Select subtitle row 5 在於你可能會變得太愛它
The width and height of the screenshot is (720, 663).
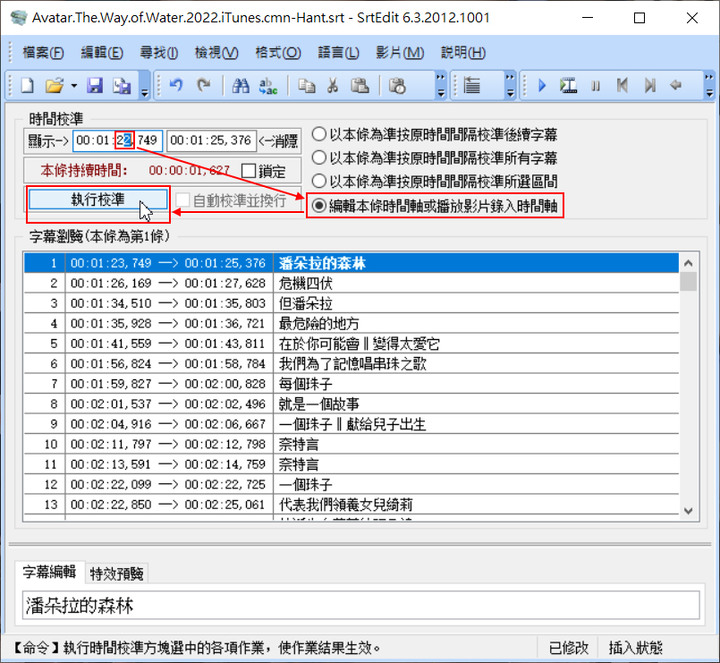[x=351, y=343]
